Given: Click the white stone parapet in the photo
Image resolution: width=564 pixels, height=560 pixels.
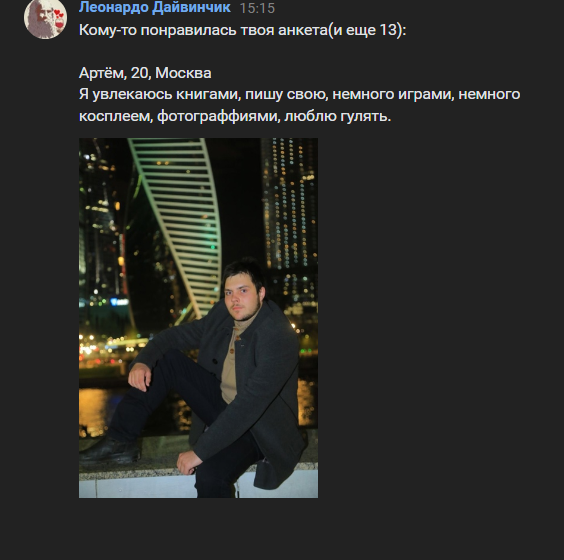Looking at the screenshot, I should 144,484.
